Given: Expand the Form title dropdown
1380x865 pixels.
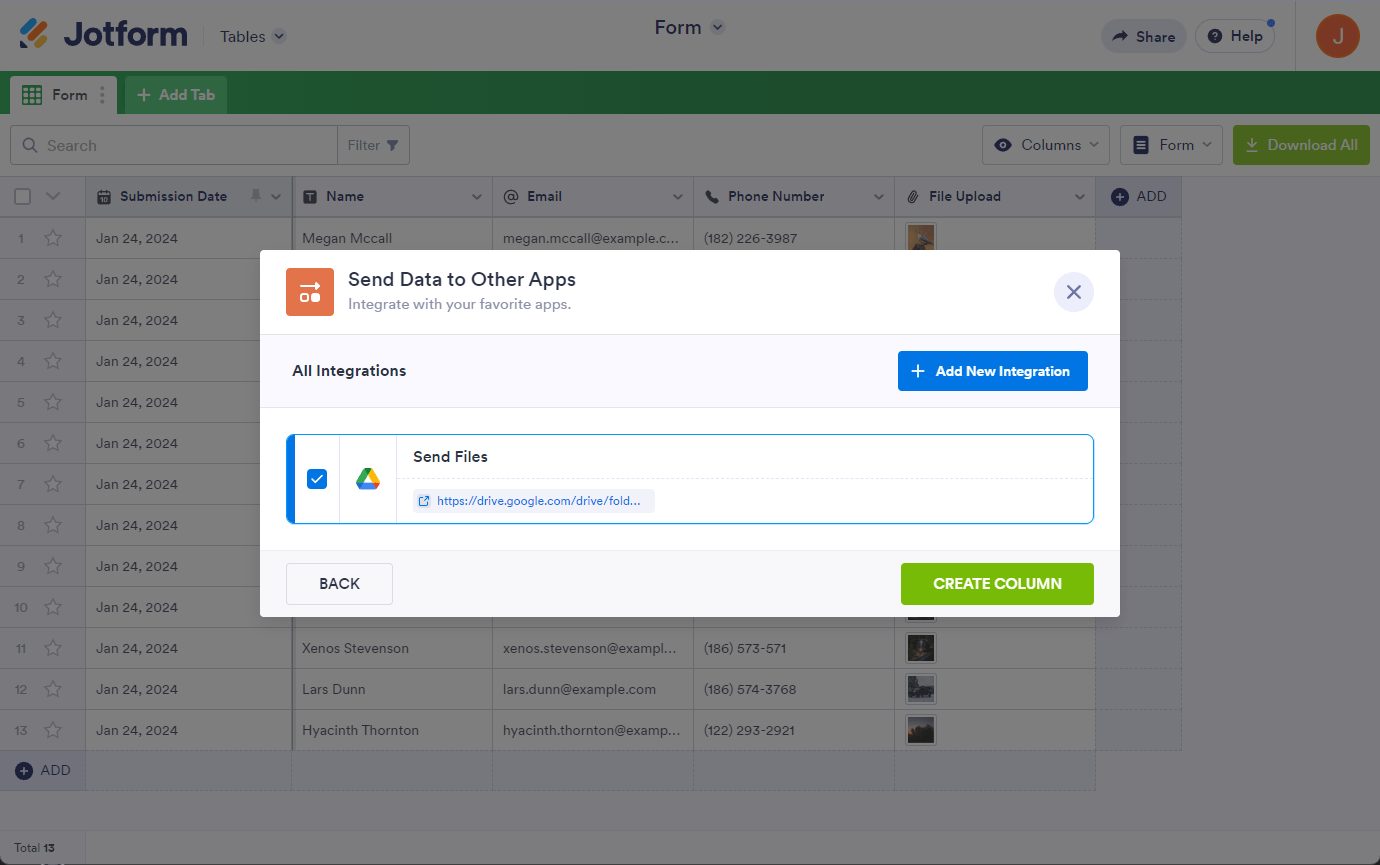Looking at the screenshot, I should pyautogui.click(x=717, y=28).
